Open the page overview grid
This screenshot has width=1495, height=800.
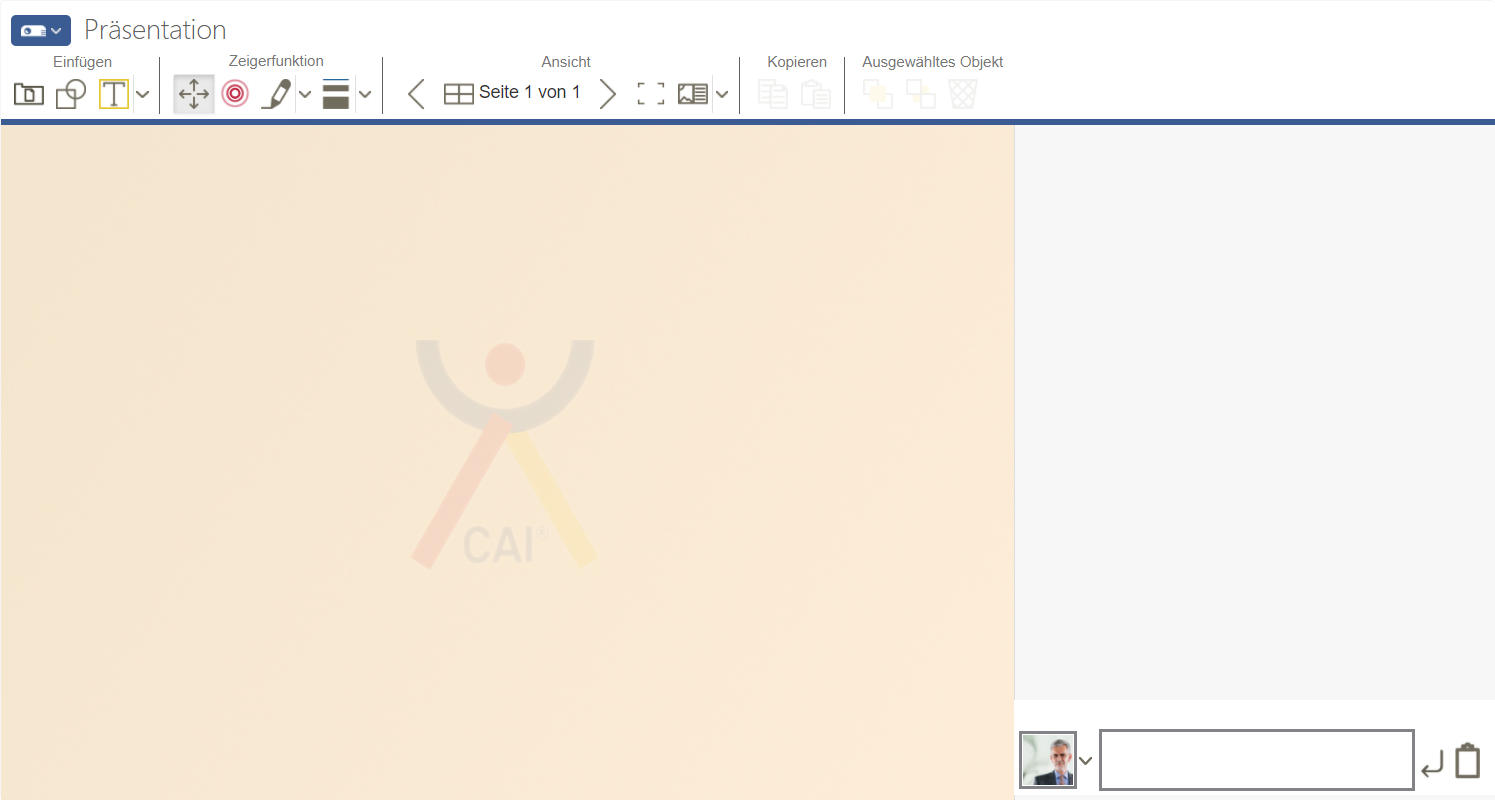(x=458, y=94)
